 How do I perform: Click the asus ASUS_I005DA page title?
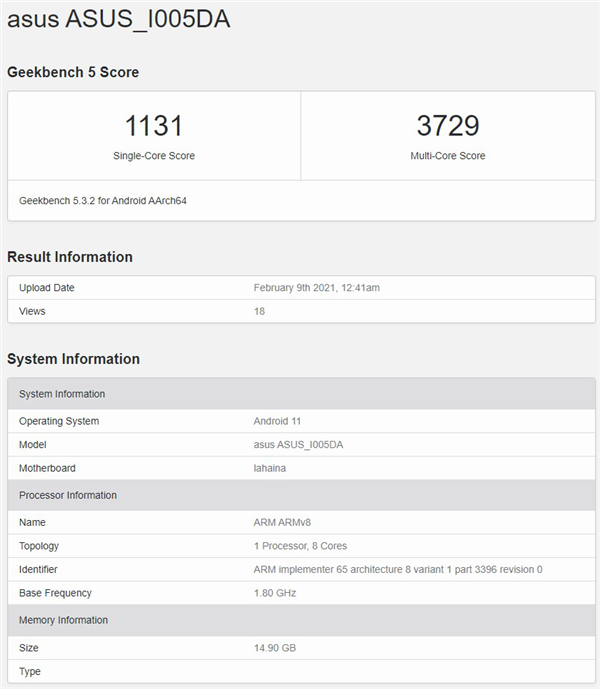(x=118, y=20)
